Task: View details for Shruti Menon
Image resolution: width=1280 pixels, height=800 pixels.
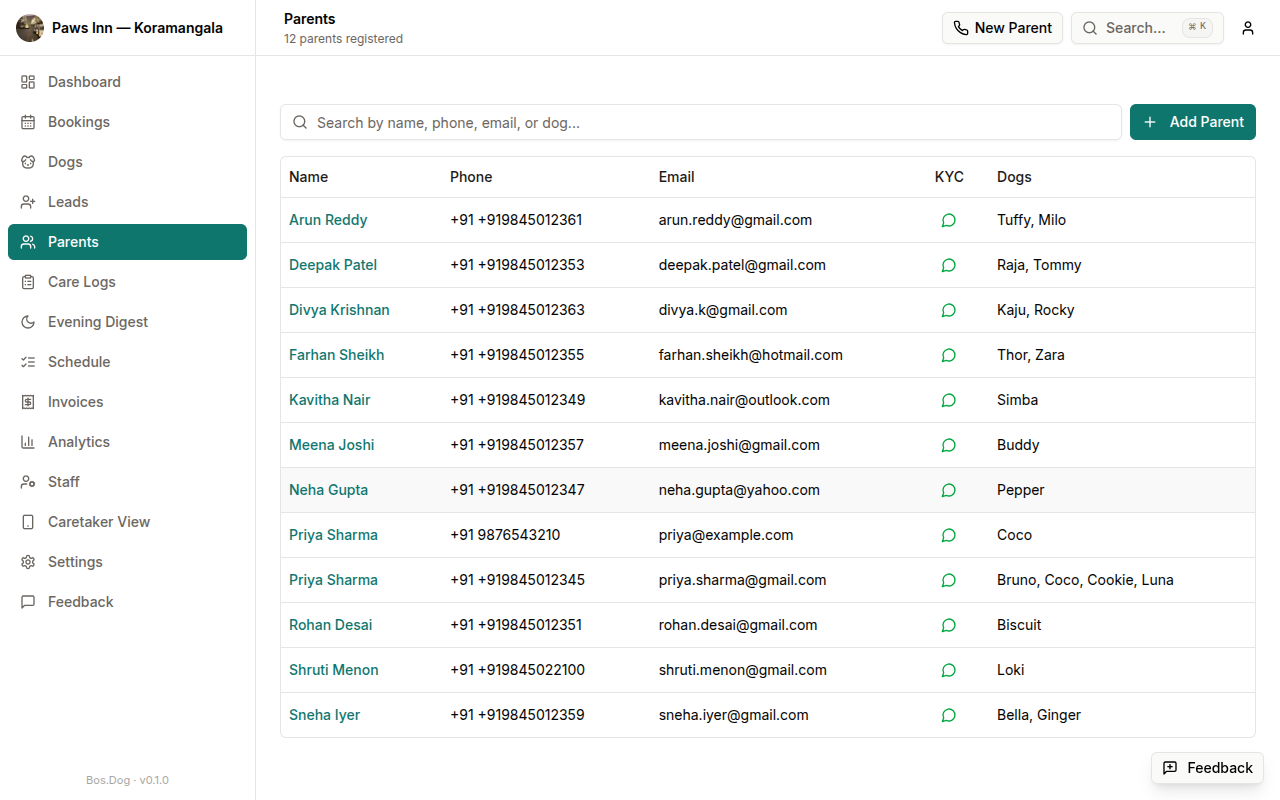Action: tap(333, 669)
